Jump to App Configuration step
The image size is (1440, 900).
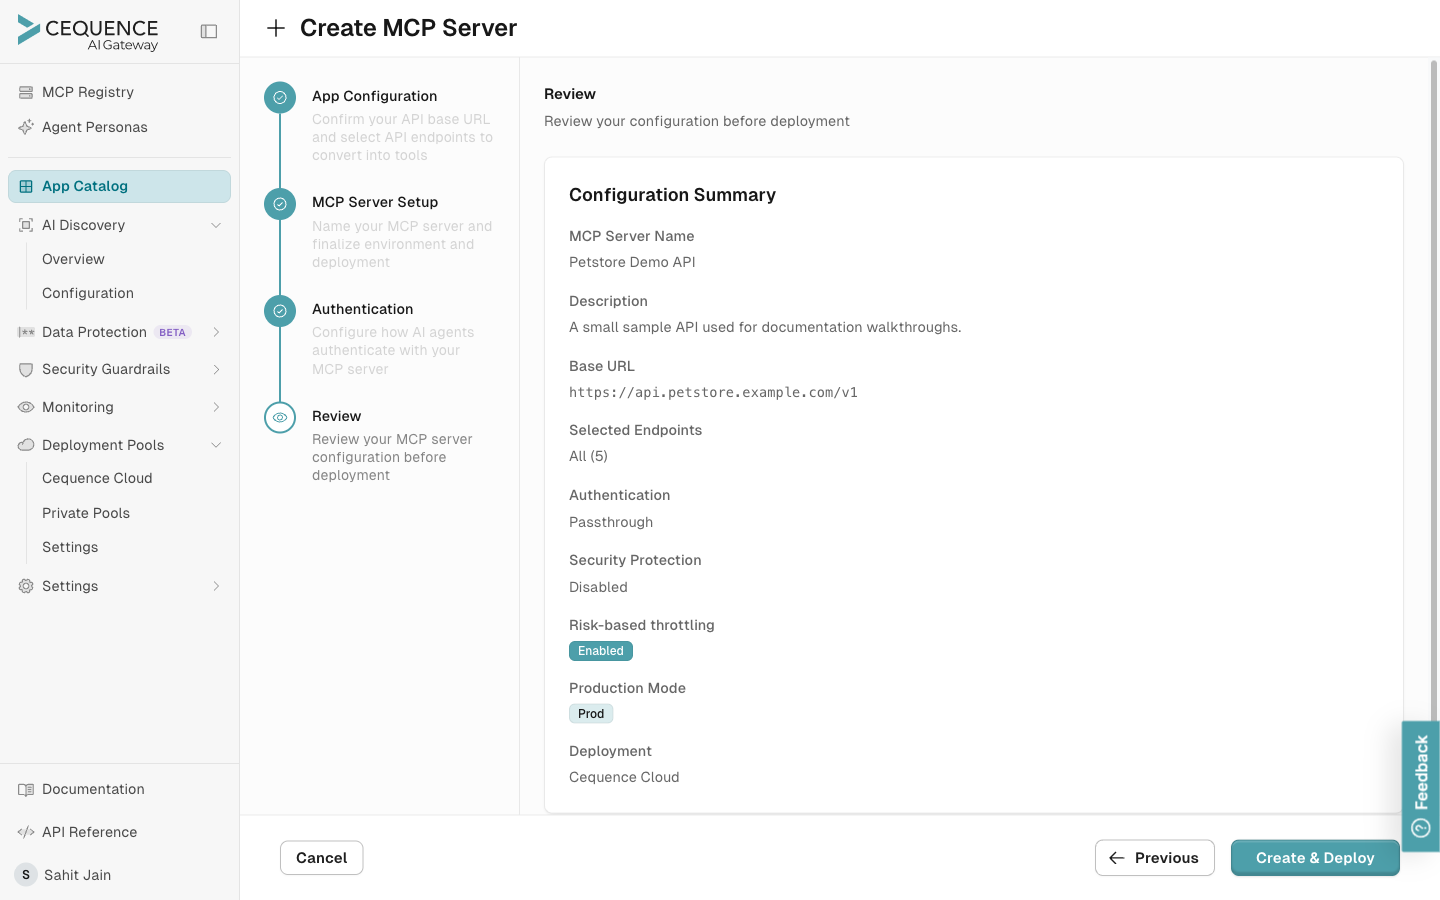click(374, 96)
